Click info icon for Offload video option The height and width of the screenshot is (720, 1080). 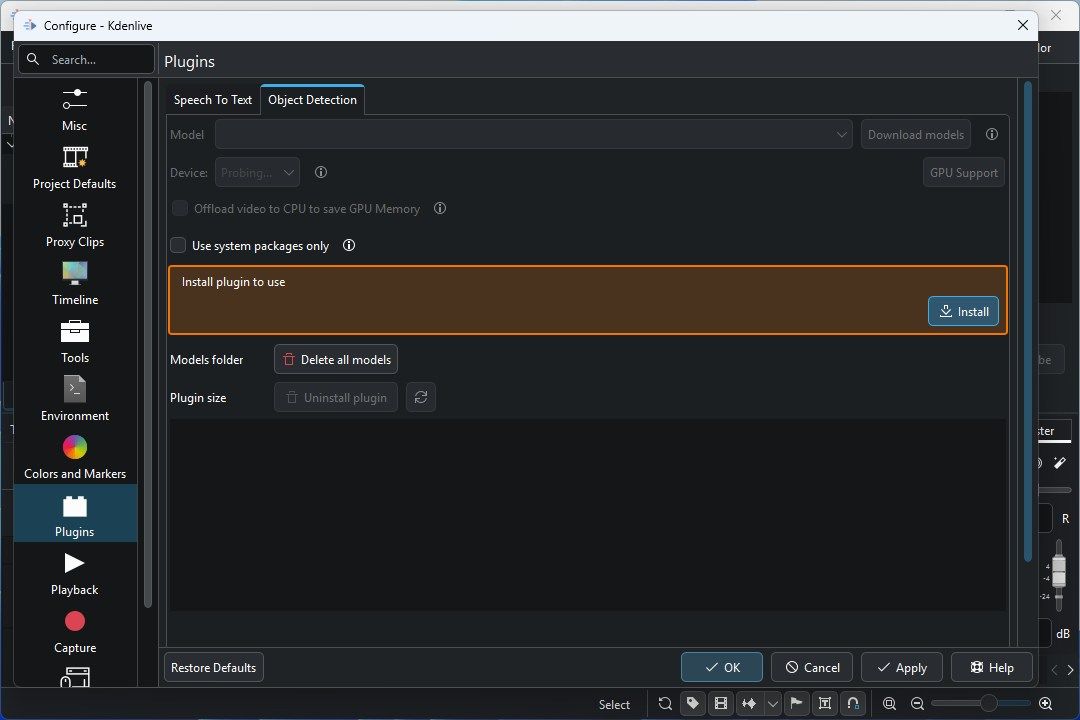click(x=439, y=208)
